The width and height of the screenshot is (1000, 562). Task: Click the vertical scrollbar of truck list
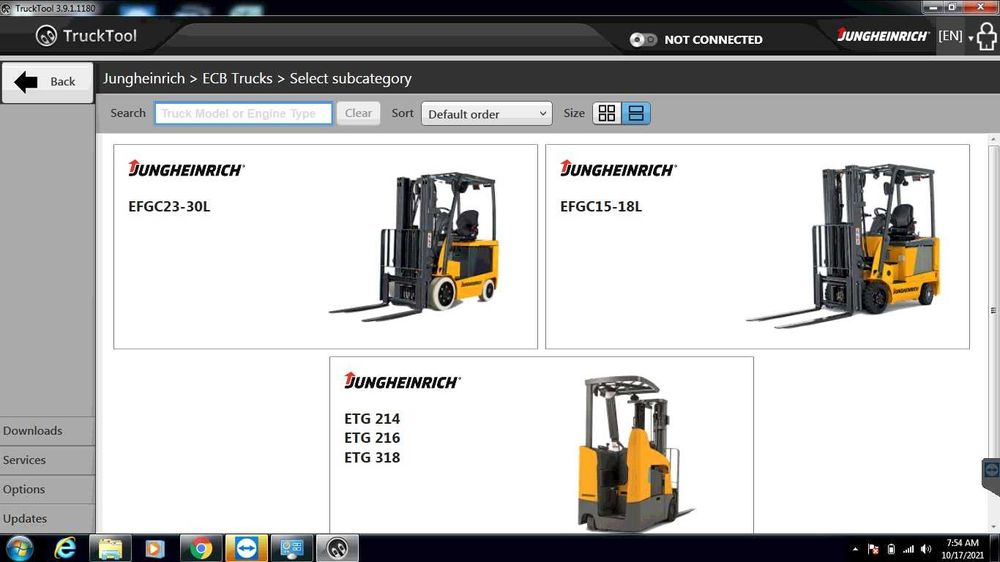tap(993, 311)
